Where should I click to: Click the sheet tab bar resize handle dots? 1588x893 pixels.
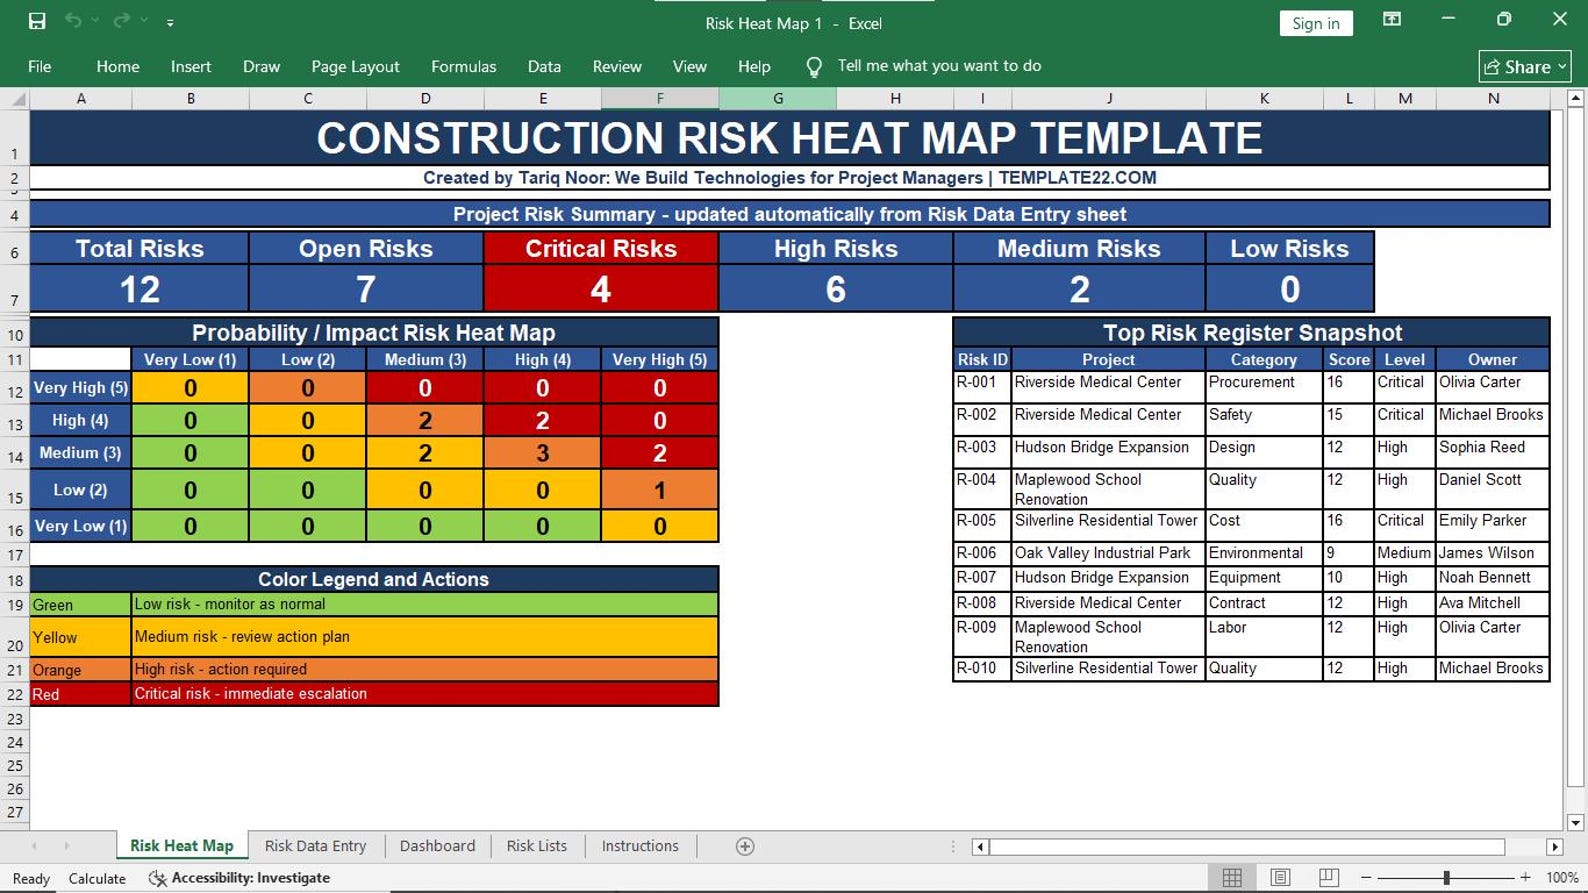[953, 847]
